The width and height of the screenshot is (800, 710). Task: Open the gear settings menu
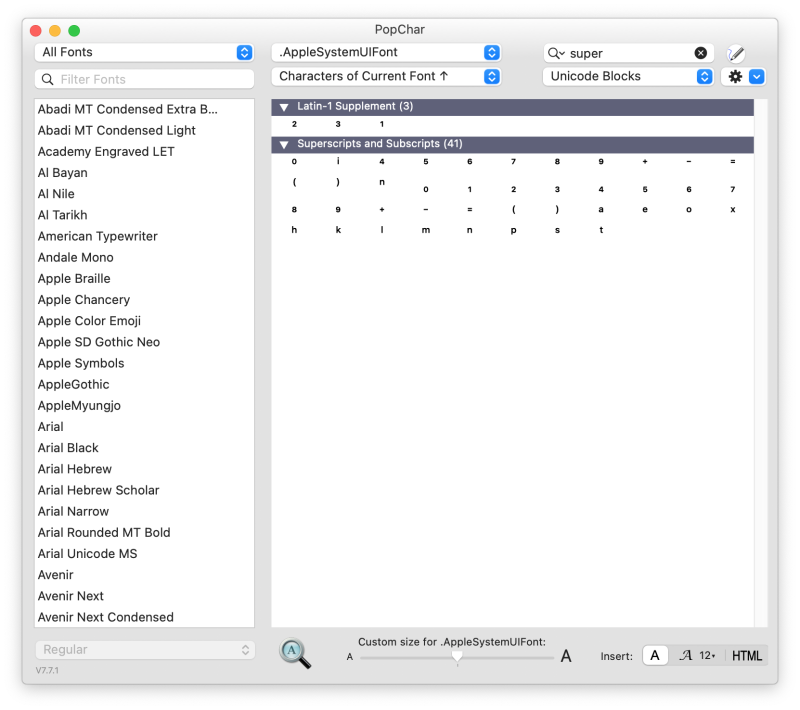click(735, 77)
